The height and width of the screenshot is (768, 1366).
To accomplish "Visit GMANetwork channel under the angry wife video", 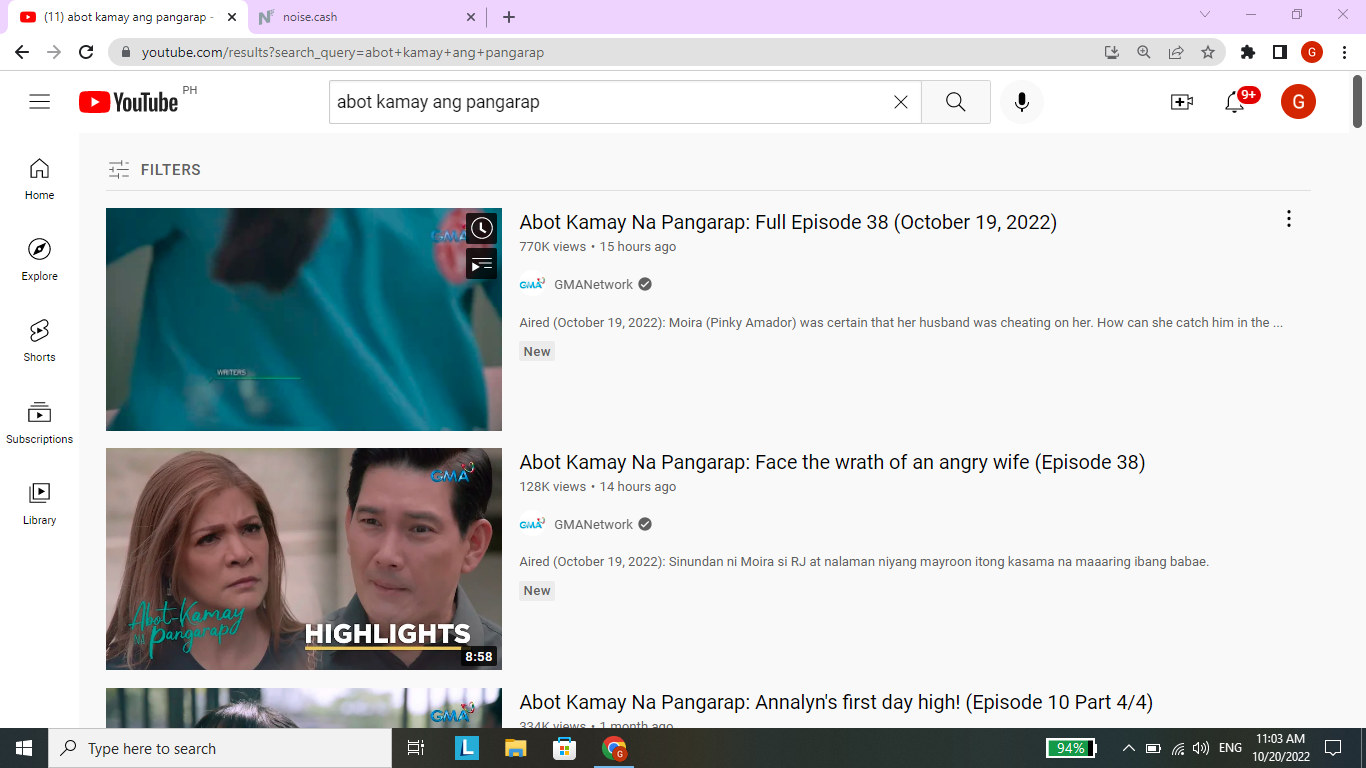I will pyautogui.click(x=594, y=525).
